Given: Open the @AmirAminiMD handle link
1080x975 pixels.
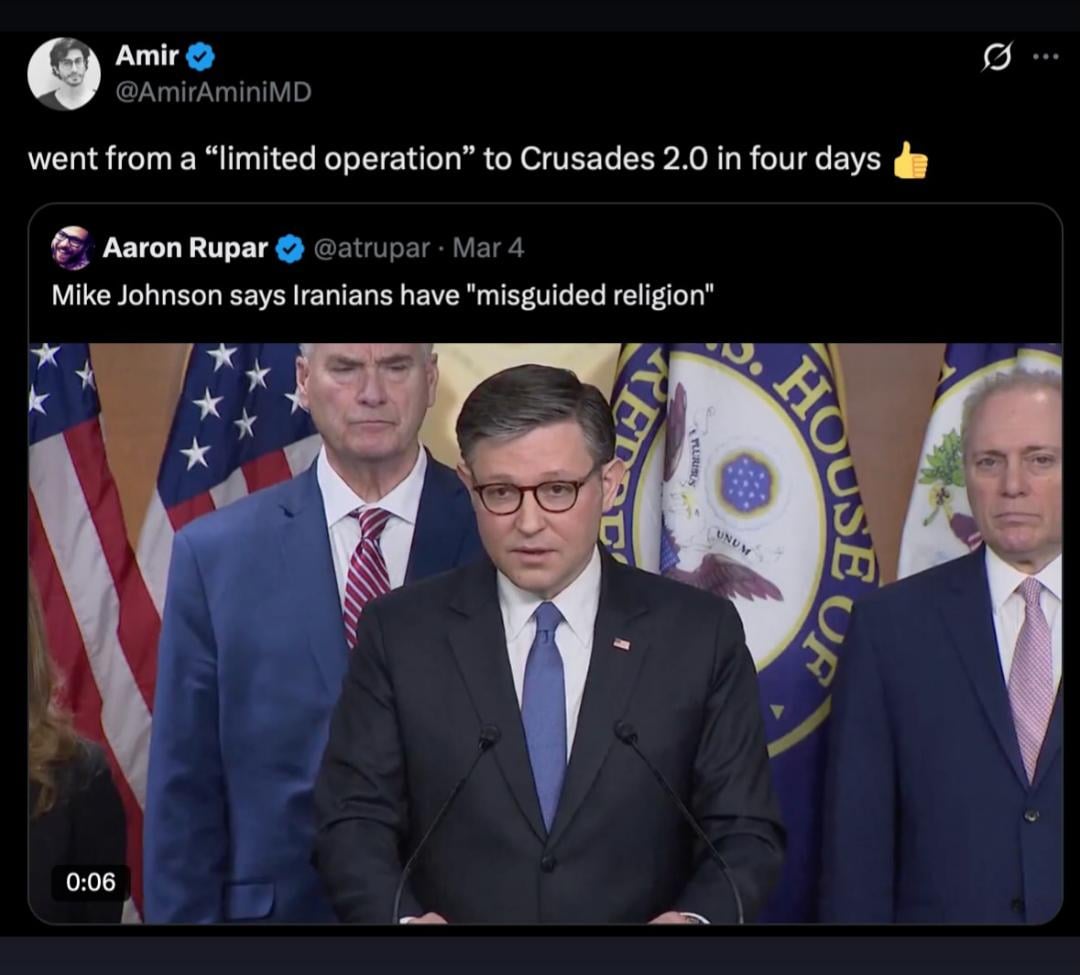Looking at the screenshot, I should (213, 92).
